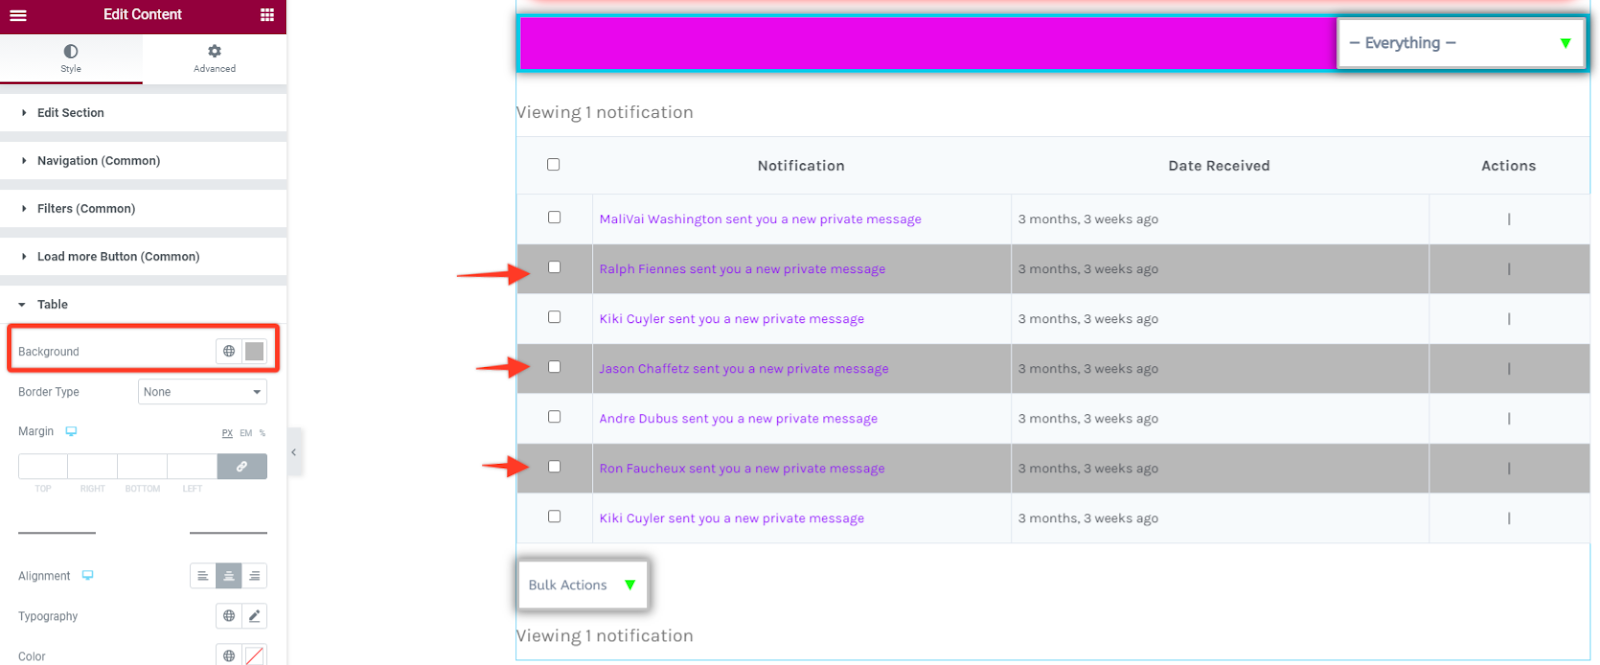Click the Margin RIGHT input field
This screenshot has width=1600, height=665.
click(93, 466)
